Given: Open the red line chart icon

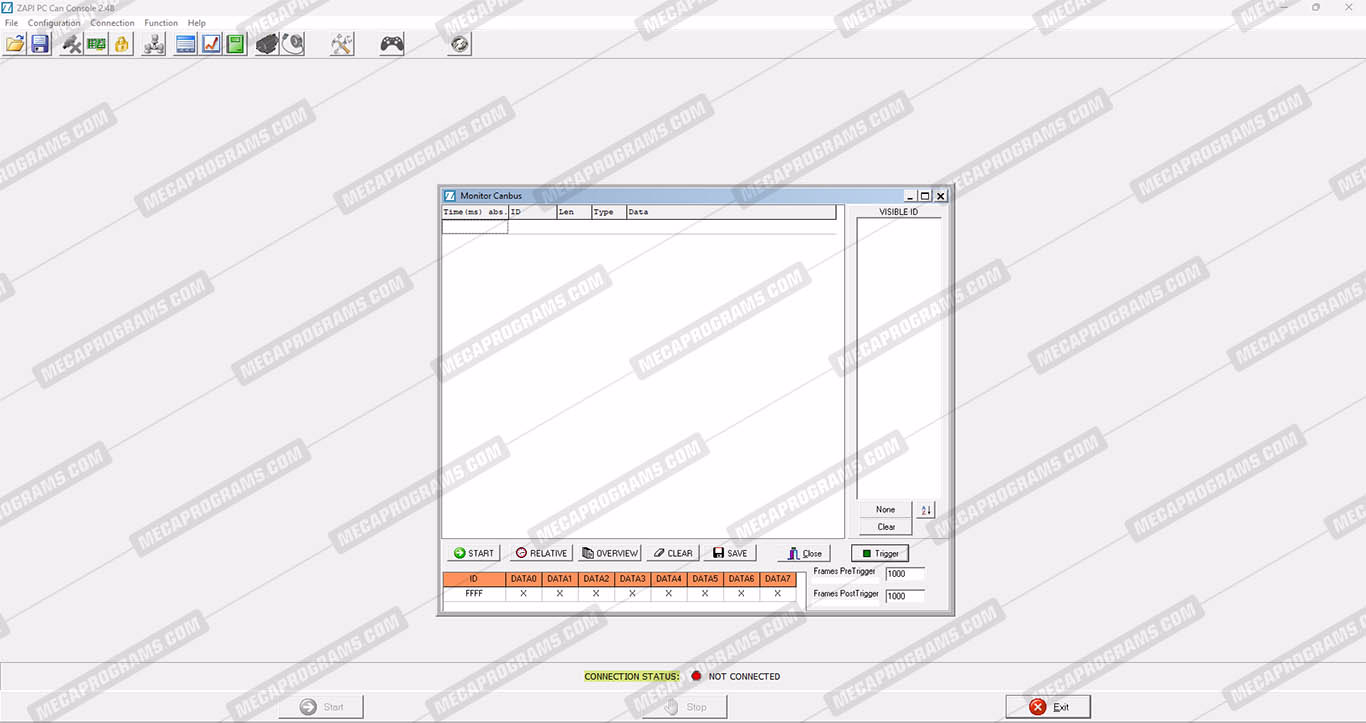Looking at the screenshot, I should (211, 44).
